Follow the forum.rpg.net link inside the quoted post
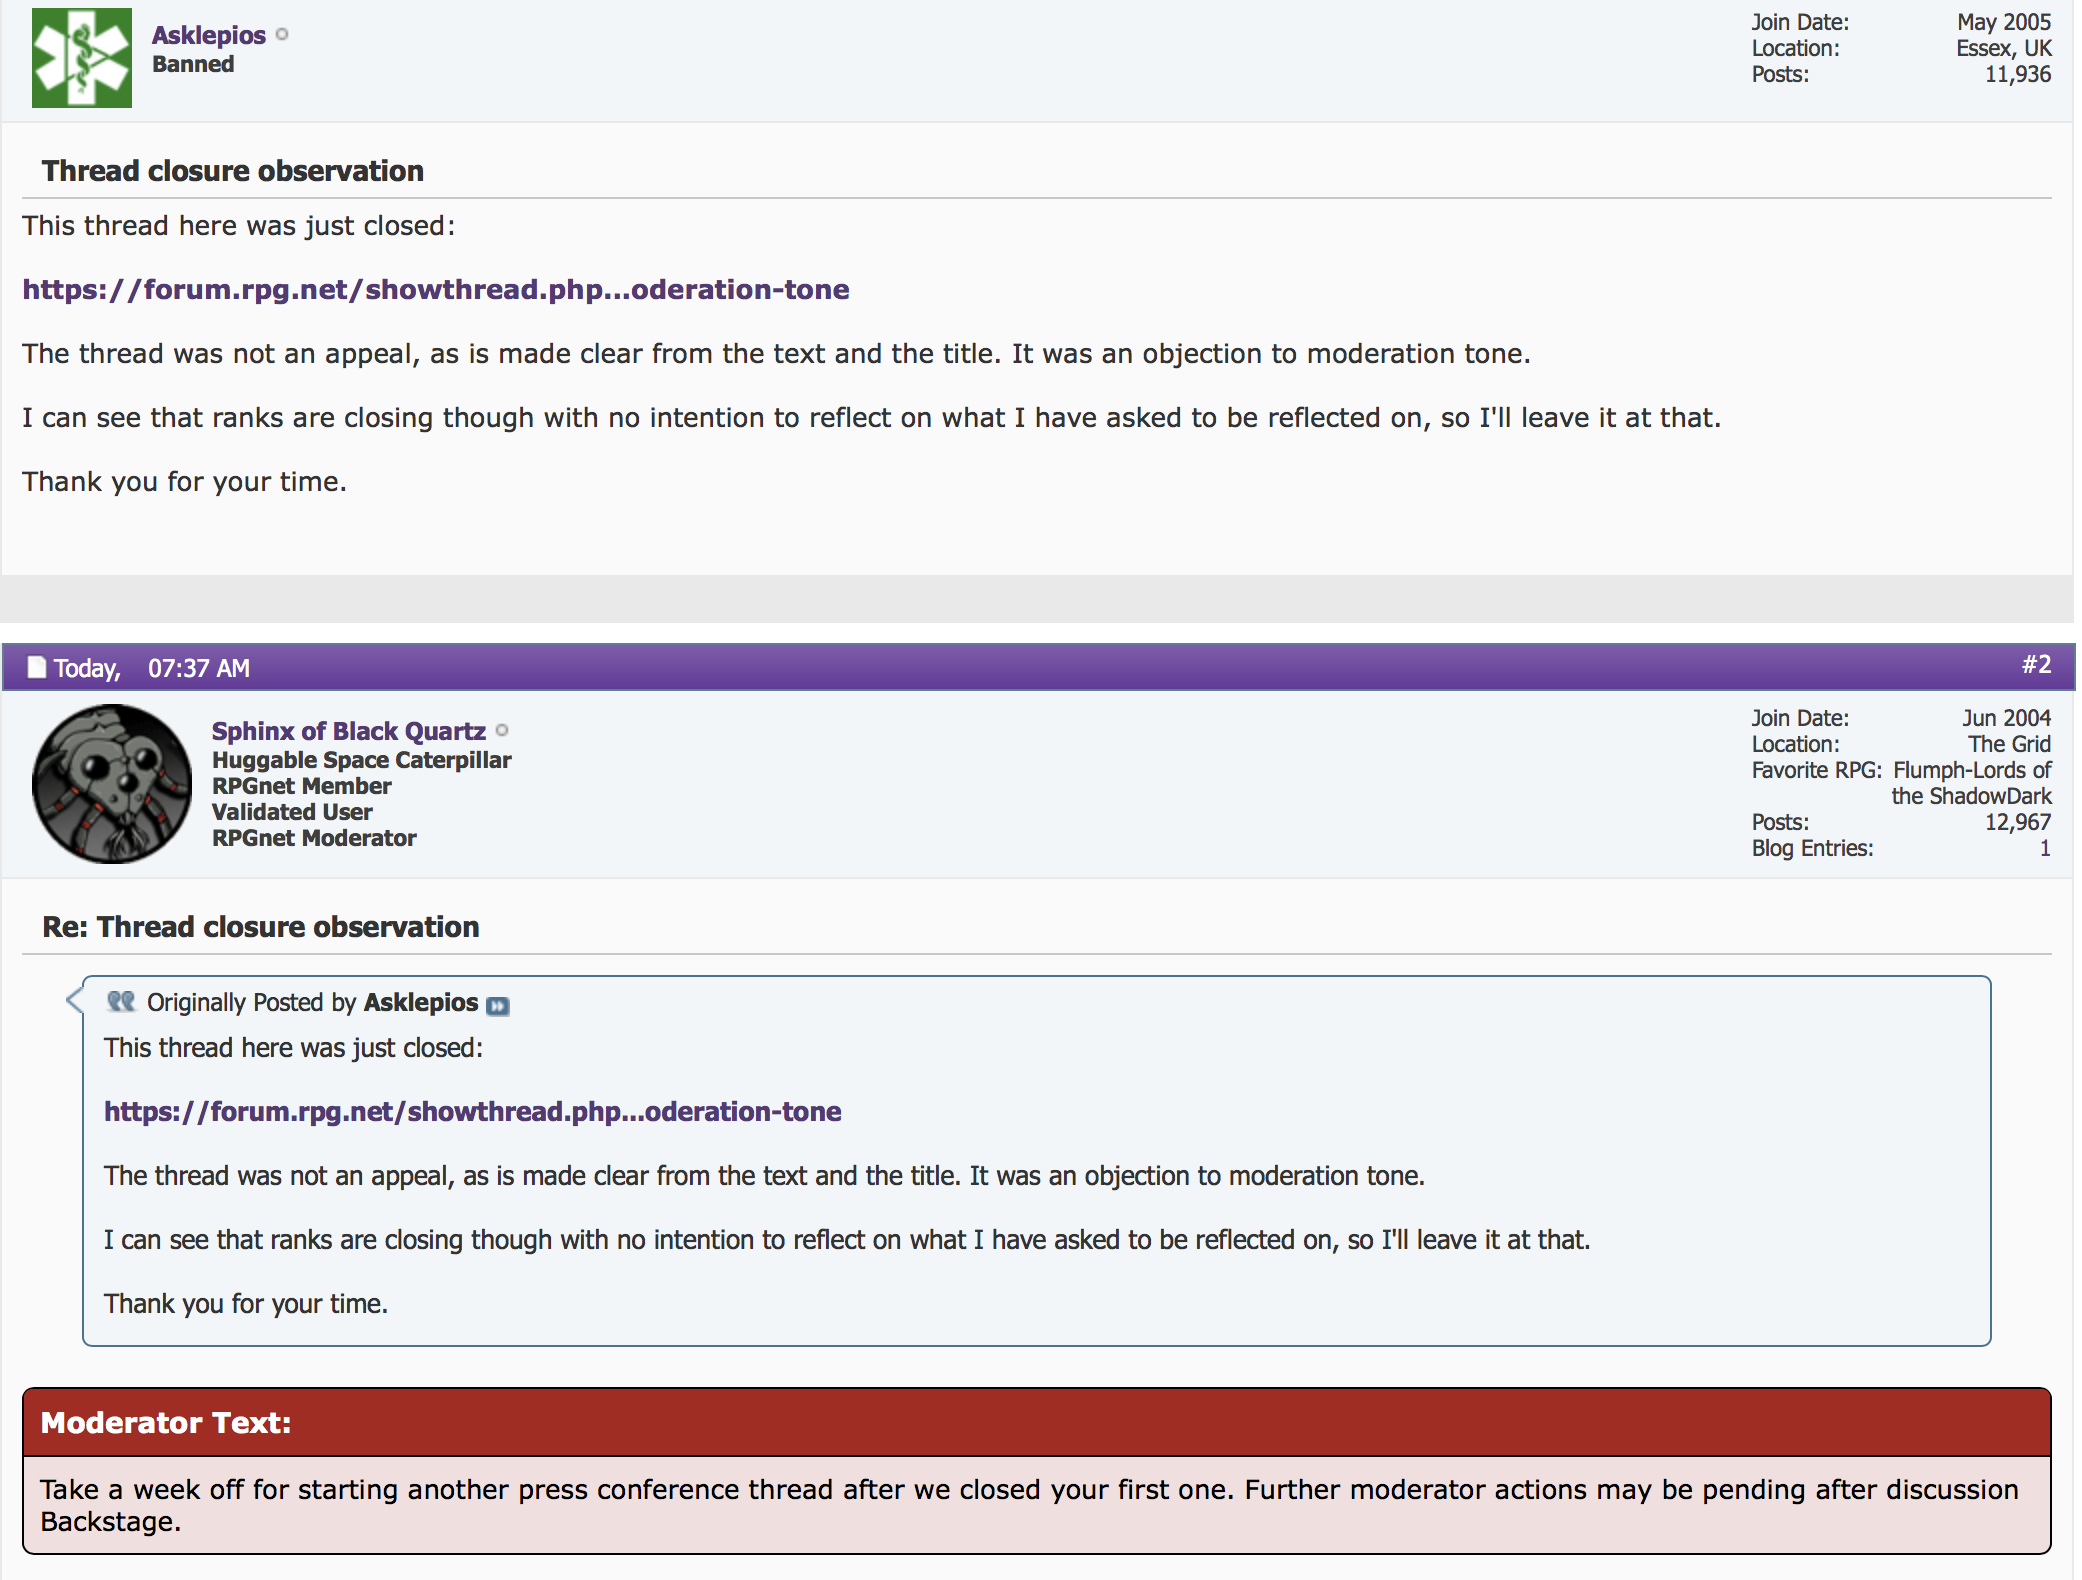Screen dimensions: 2082x1580 (473, 1111)
